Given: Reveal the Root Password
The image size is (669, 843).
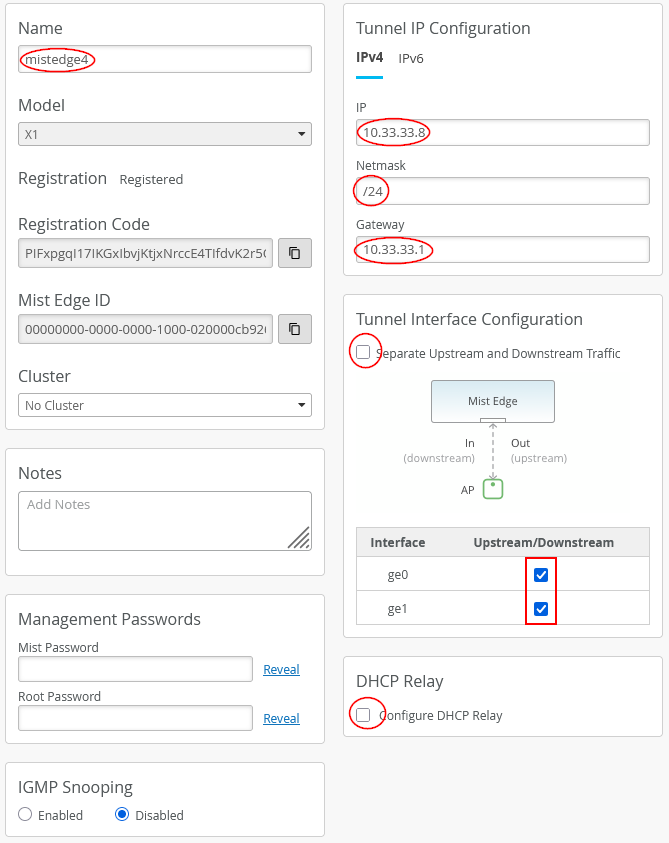Looking at the screenshot, I should tap(281, 718).
